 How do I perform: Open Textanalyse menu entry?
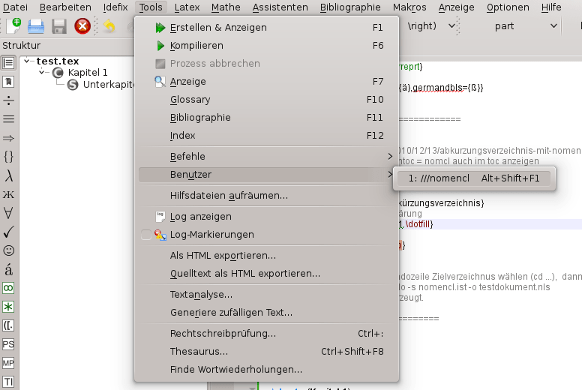(266, 295)
